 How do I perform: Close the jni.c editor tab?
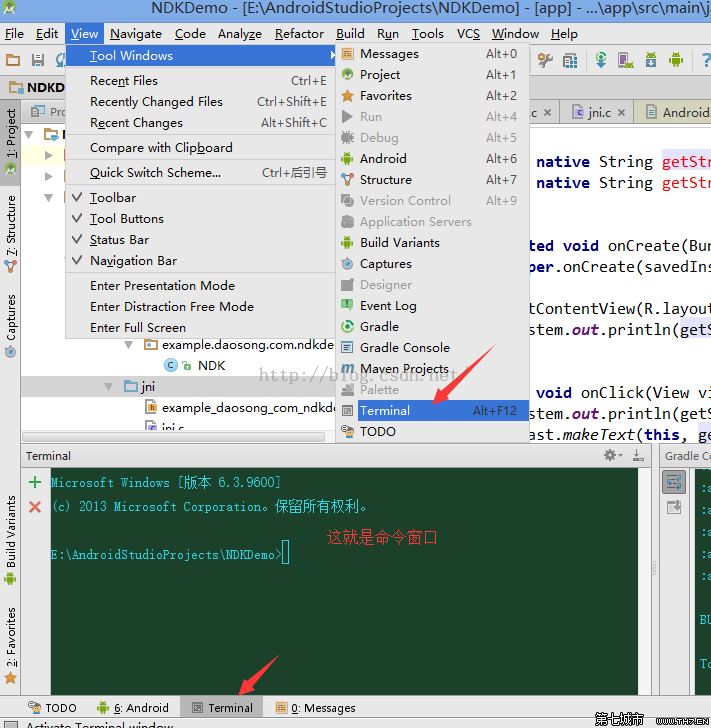click(x=622, y=112)
